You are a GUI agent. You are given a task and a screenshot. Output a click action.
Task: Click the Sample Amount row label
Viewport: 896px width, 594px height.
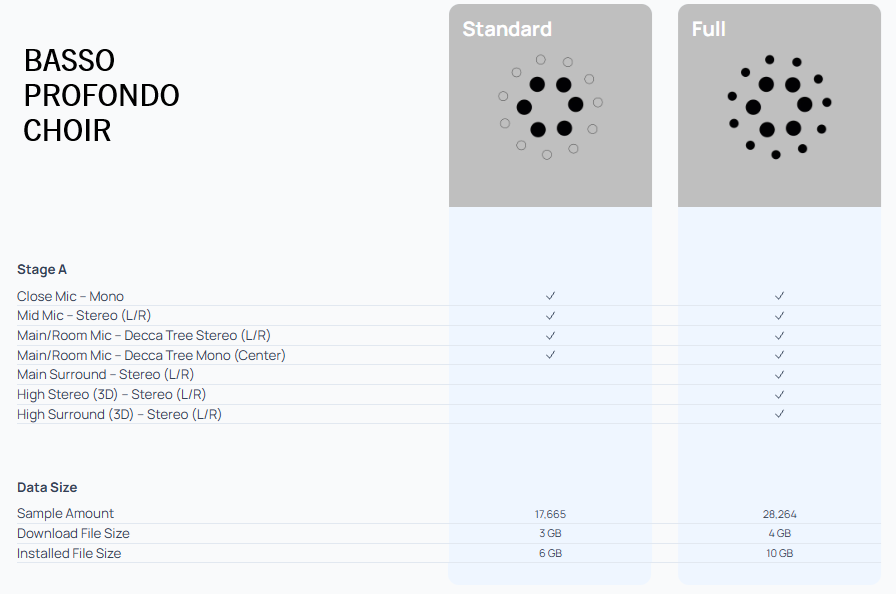click(x=65, y=513)
